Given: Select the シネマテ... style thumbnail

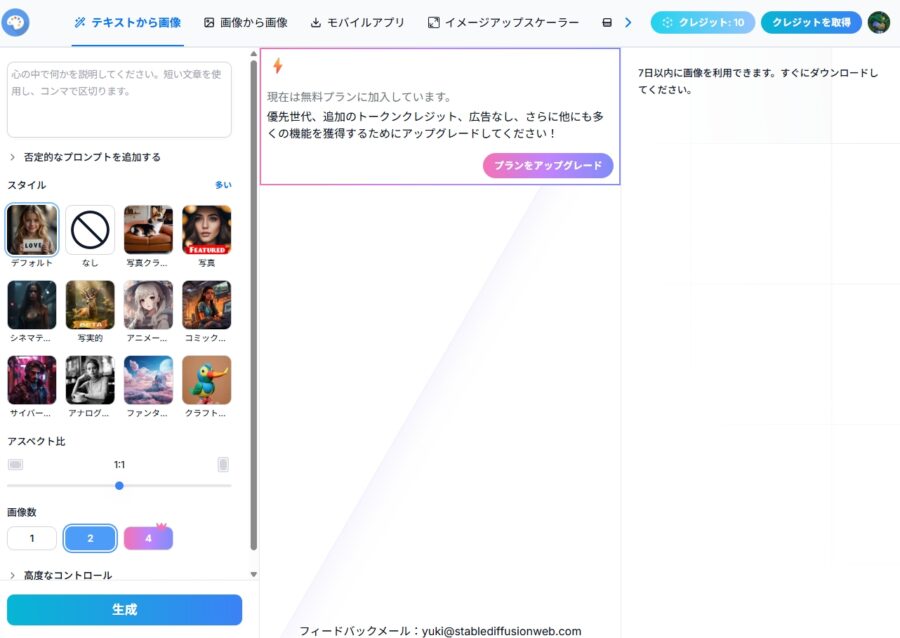Looking at the screenshot, I should click(32, 305).
